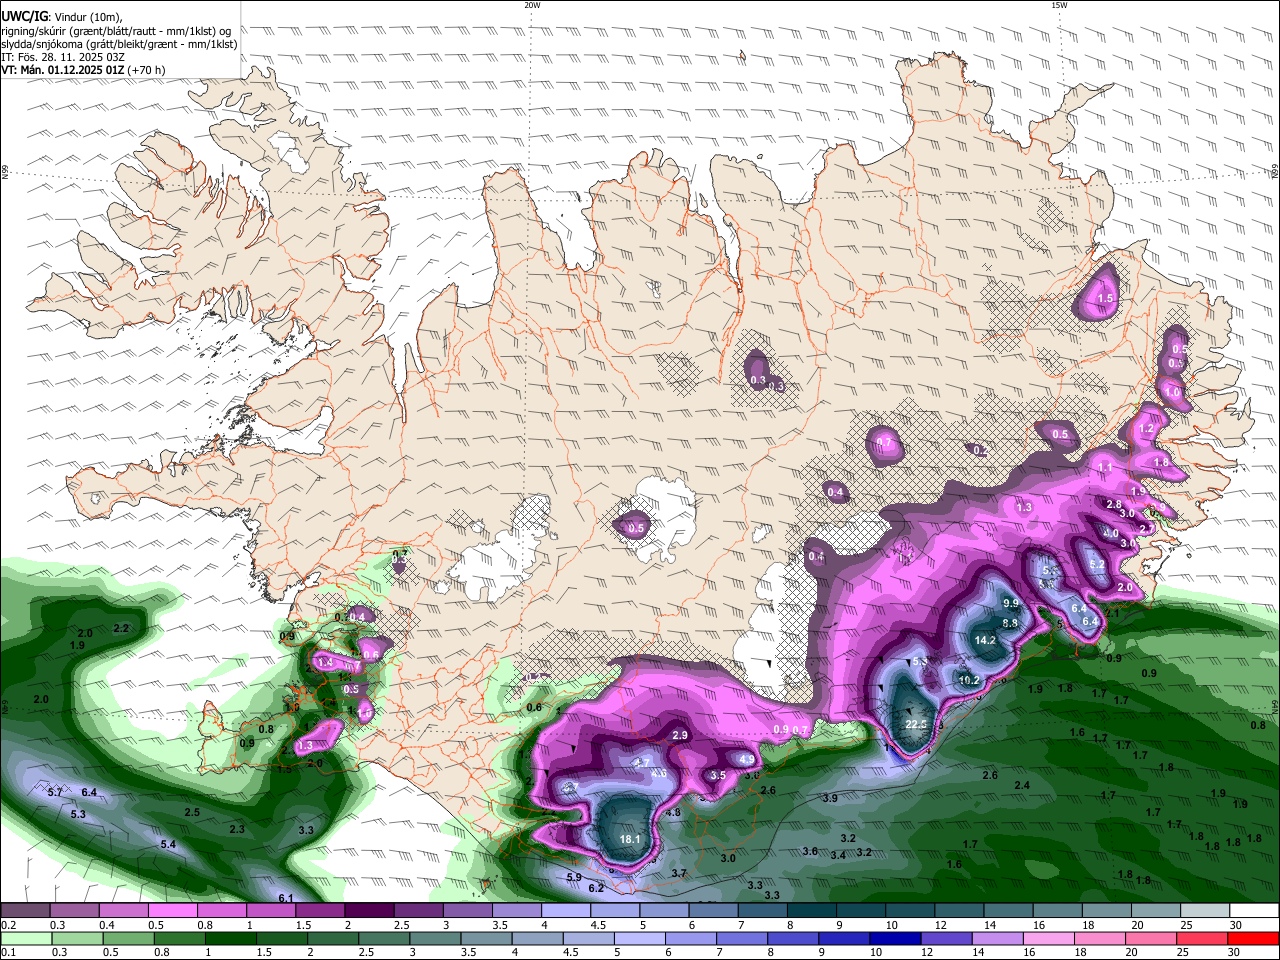The image size is (1280, 960).
Task: Click the 3.9 rain value off south coast
Action: tap(830, 798)
